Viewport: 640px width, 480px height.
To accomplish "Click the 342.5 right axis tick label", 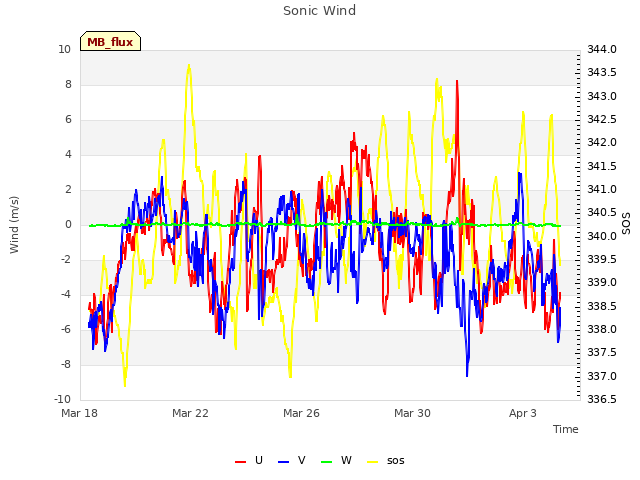I will 602,119.
